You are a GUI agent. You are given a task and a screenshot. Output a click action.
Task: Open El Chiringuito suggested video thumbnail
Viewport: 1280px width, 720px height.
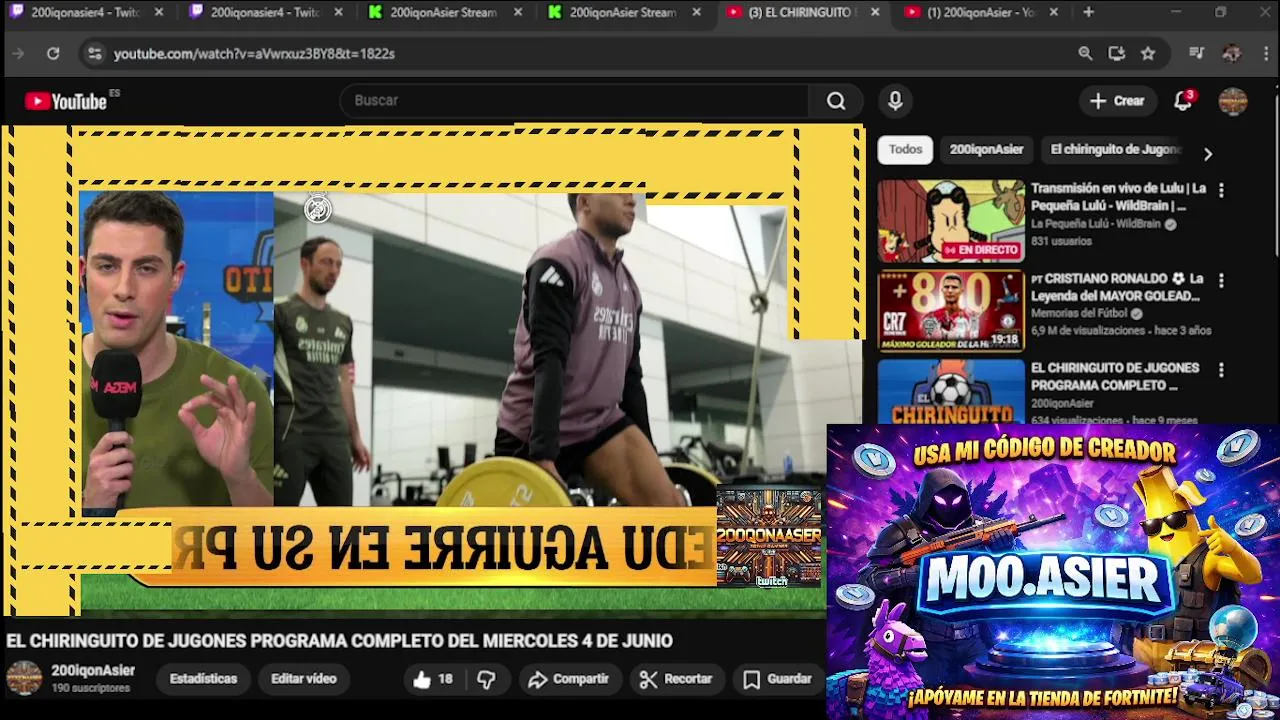pos(951,391)
